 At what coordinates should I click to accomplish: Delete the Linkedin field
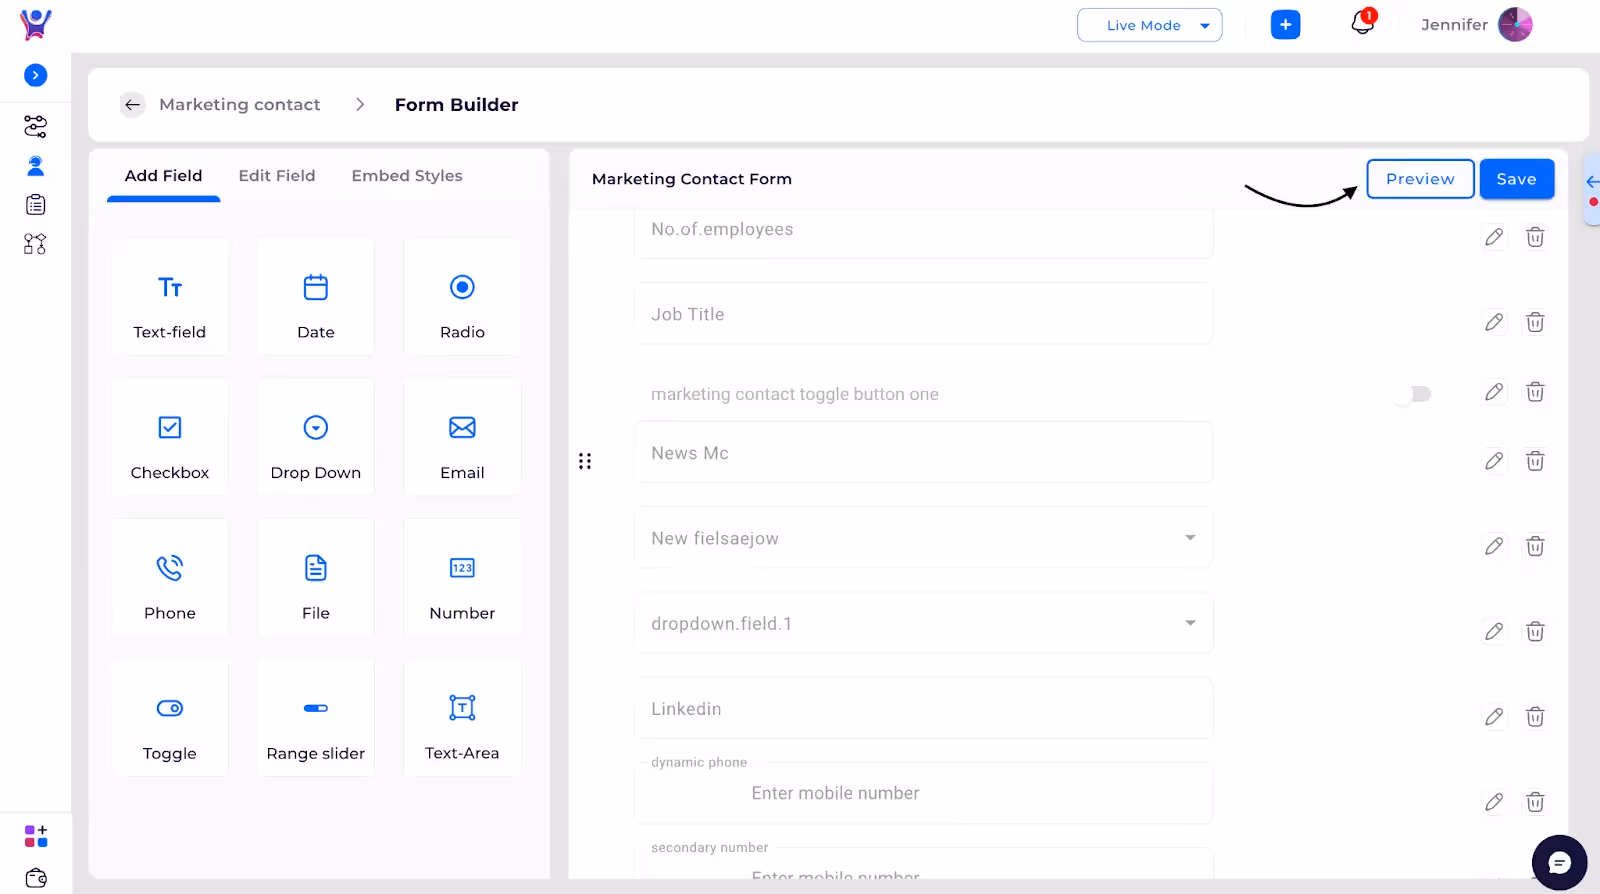(x=1535, y=717)
